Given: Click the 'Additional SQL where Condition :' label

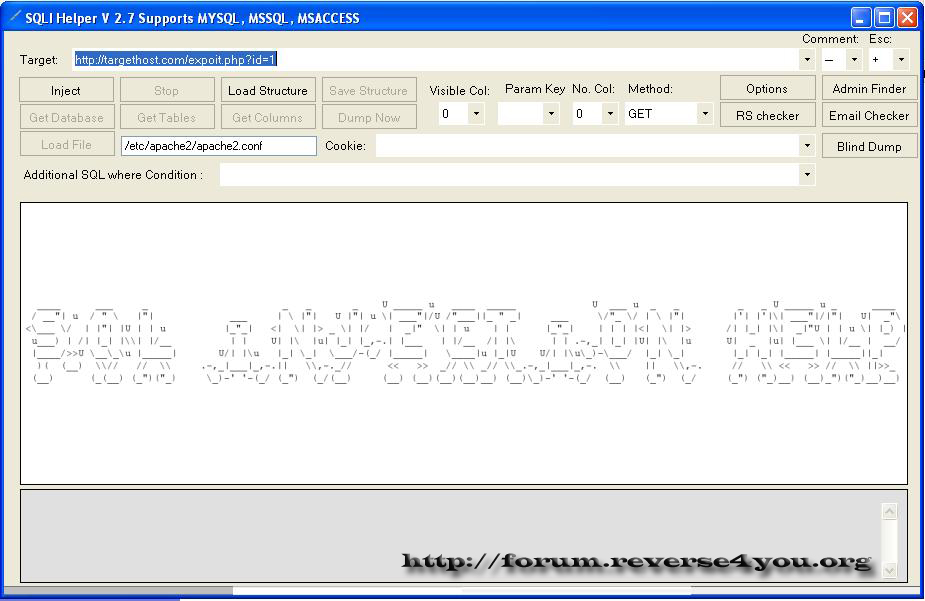Looking at the screenshot, I should [113, 175].
